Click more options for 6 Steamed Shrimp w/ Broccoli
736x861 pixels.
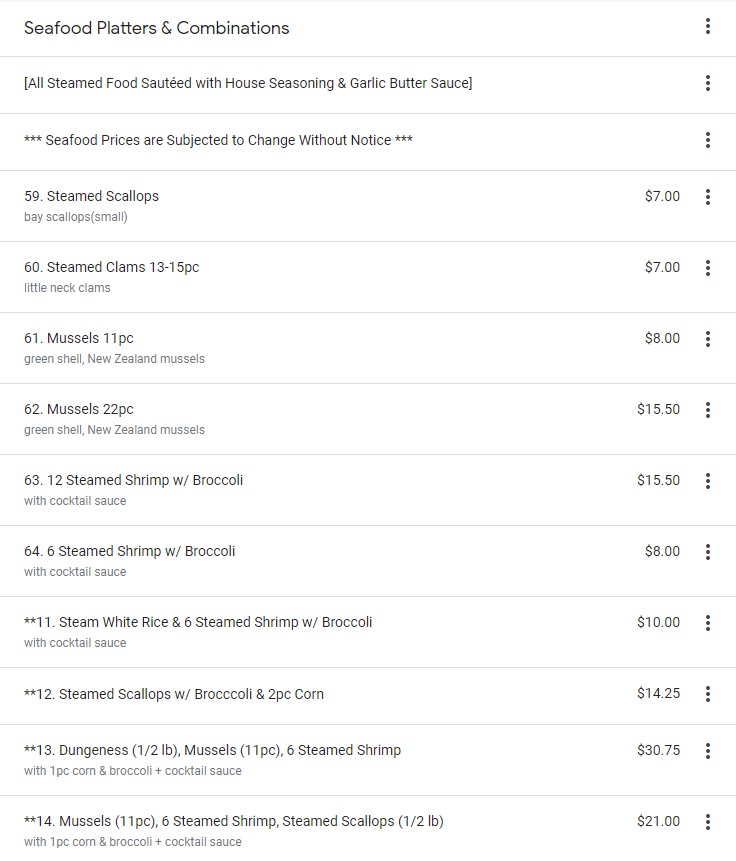(708, 552)
